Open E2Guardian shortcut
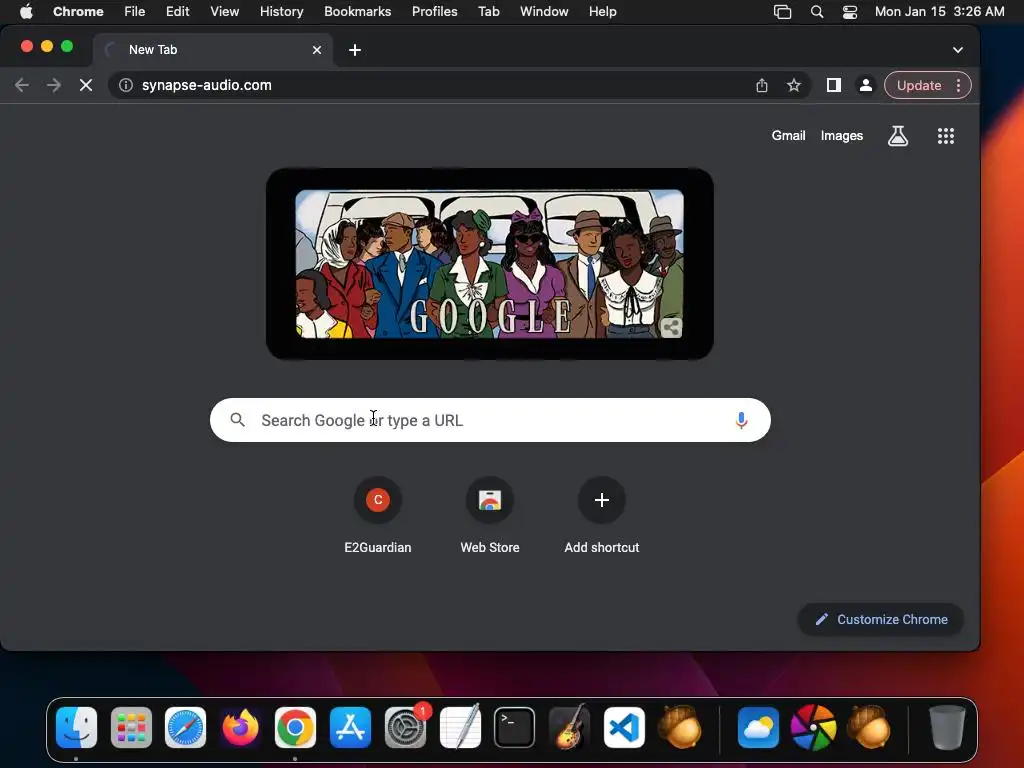1024x768 pixels. click(377, 516)
